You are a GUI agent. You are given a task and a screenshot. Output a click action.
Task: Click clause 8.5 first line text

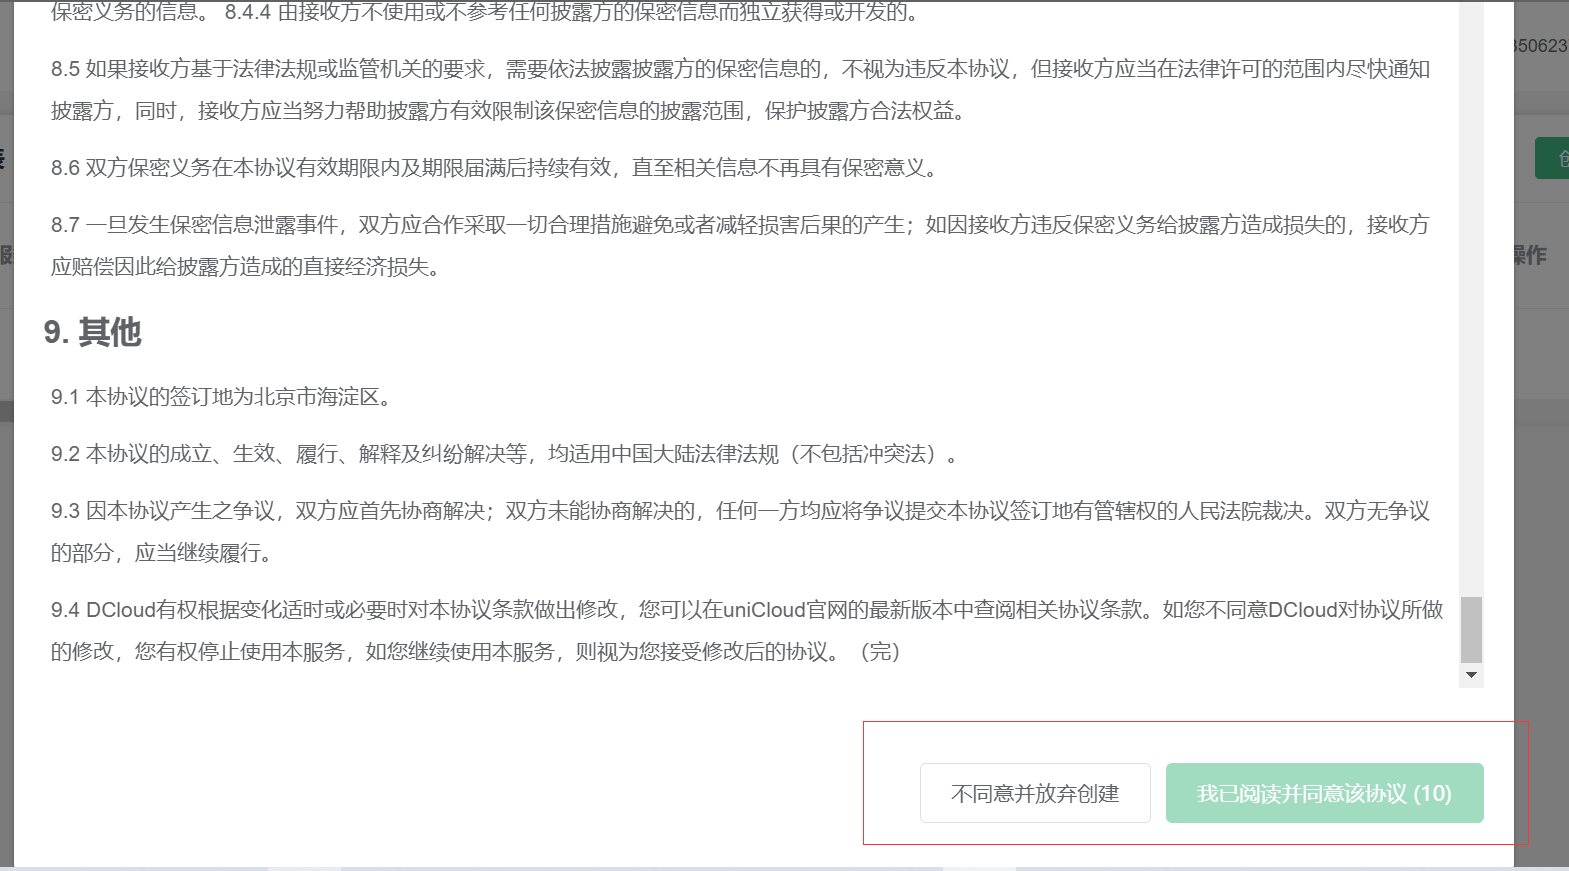coord(740,69)
